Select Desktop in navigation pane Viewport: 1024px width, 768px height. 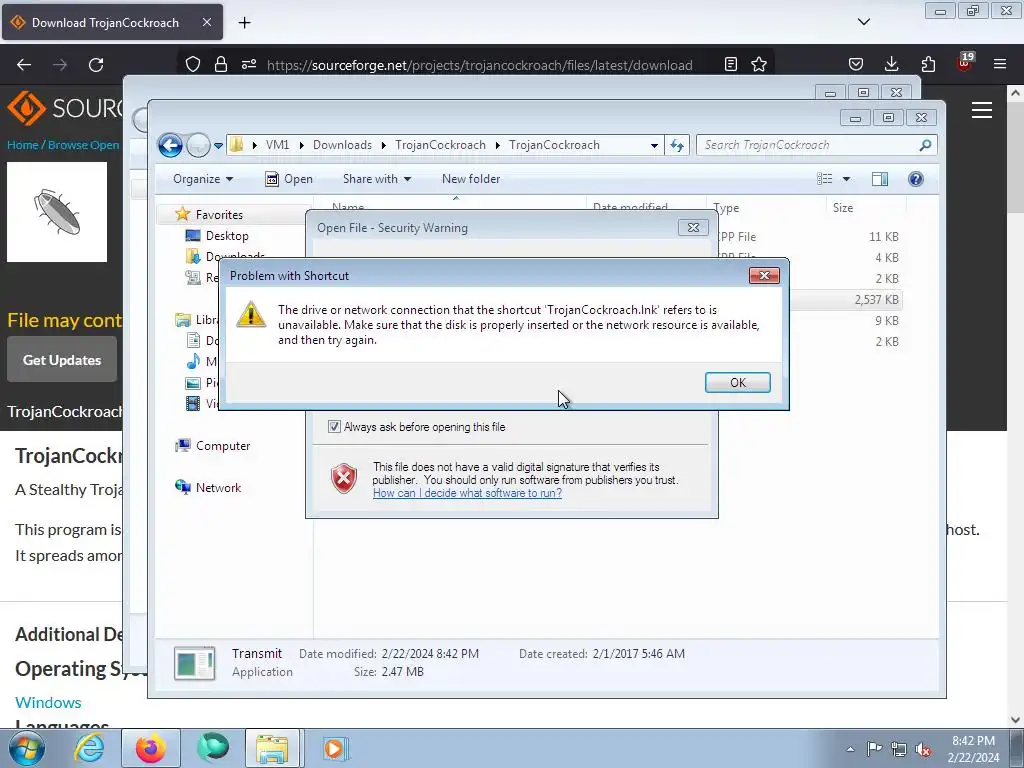pyautogui.click(x=227, y=236)
